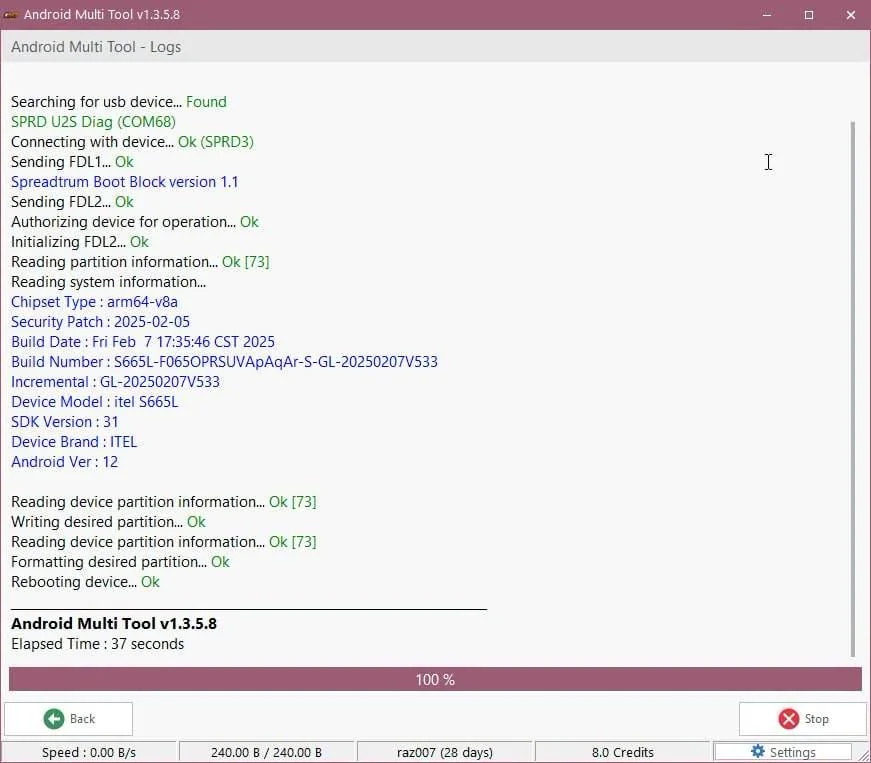Image resolution: width=871 pixels, height=763 pixels.
Task: Select the 'Sending FDL2... Ok' line
Action: [72, 202]
